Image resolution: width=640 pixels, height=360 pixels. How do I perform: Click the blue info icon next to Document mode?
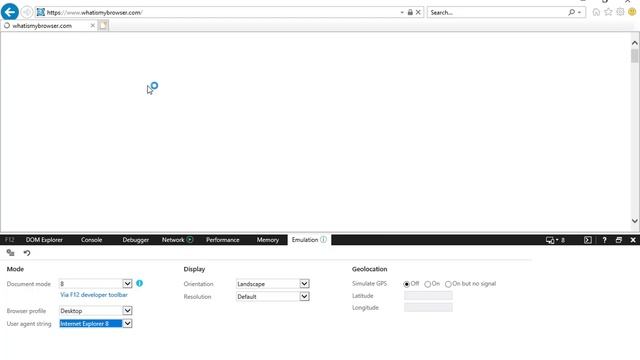click(x=140, y=283)
